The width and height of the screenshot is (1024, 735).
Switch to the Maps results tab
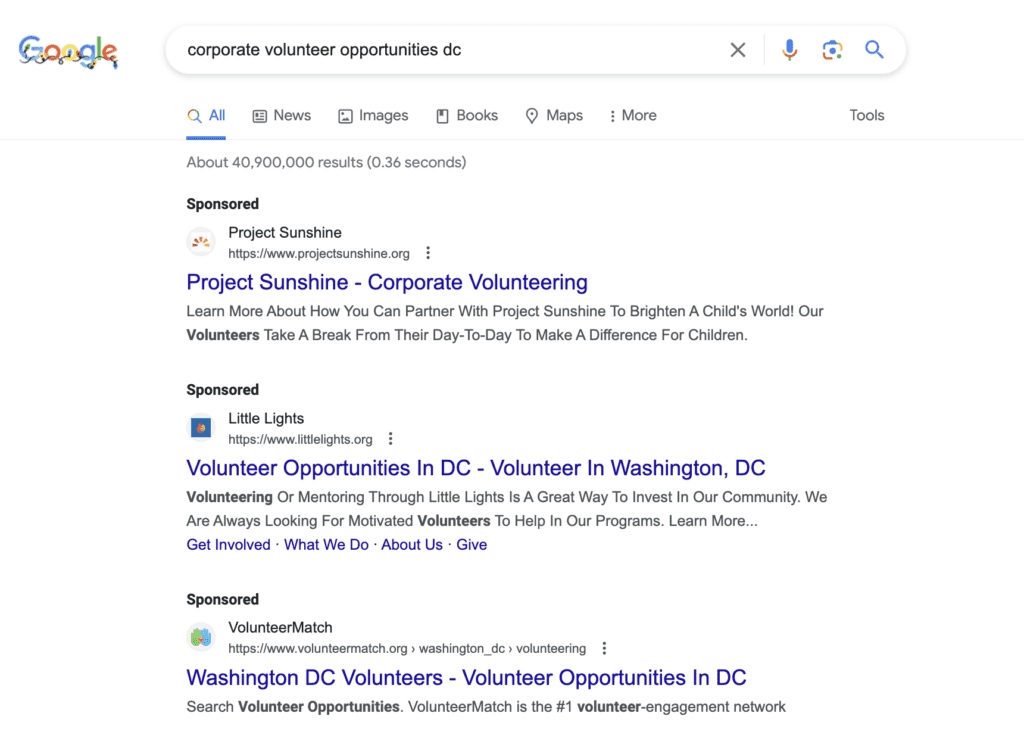pyautogui.click(x=554, y=116)
